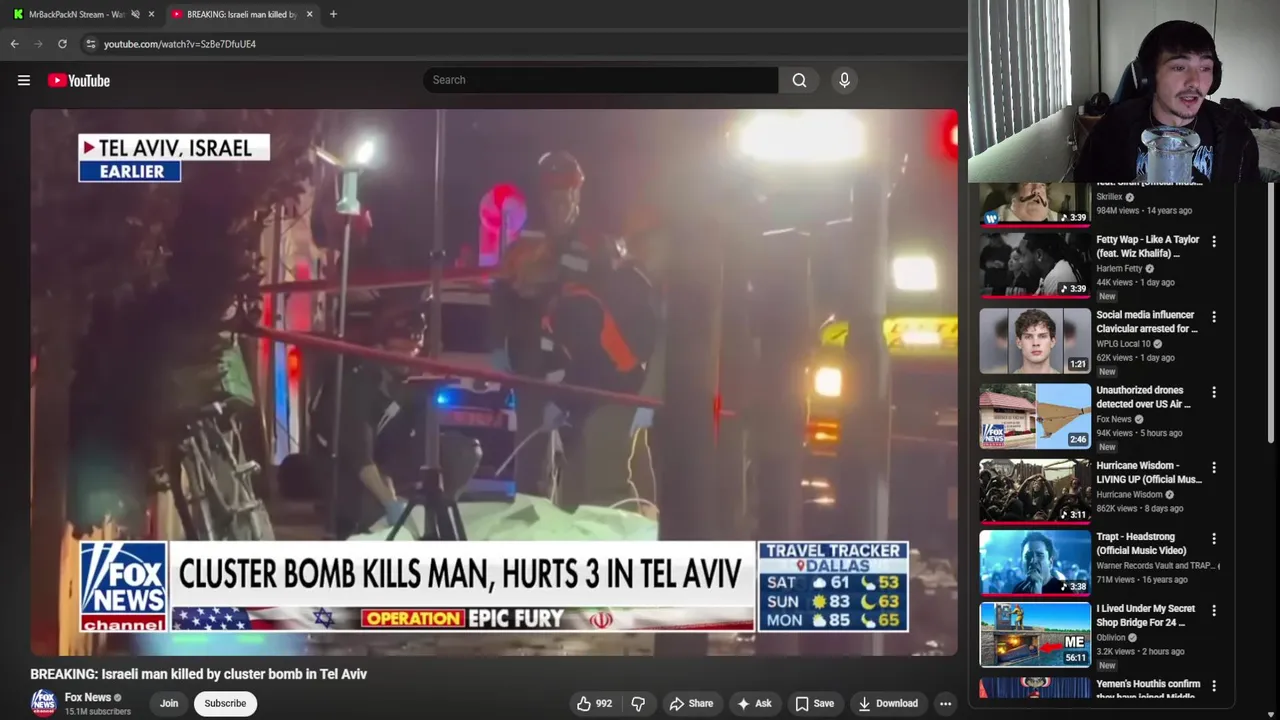Open options for Unauthorized drones video
The width and height of the screenshot is (1280, 720).
[x=1214, y=392]
